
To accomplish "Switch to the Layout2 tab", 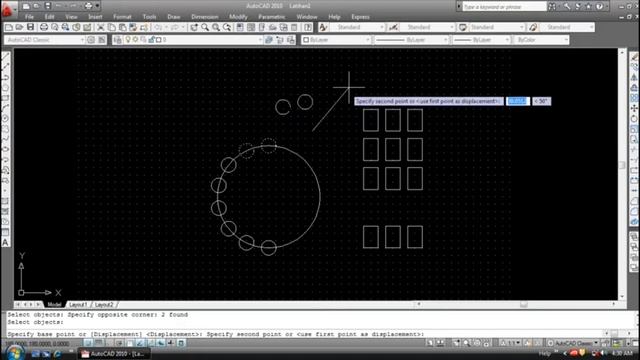I will tap(104, 304).
